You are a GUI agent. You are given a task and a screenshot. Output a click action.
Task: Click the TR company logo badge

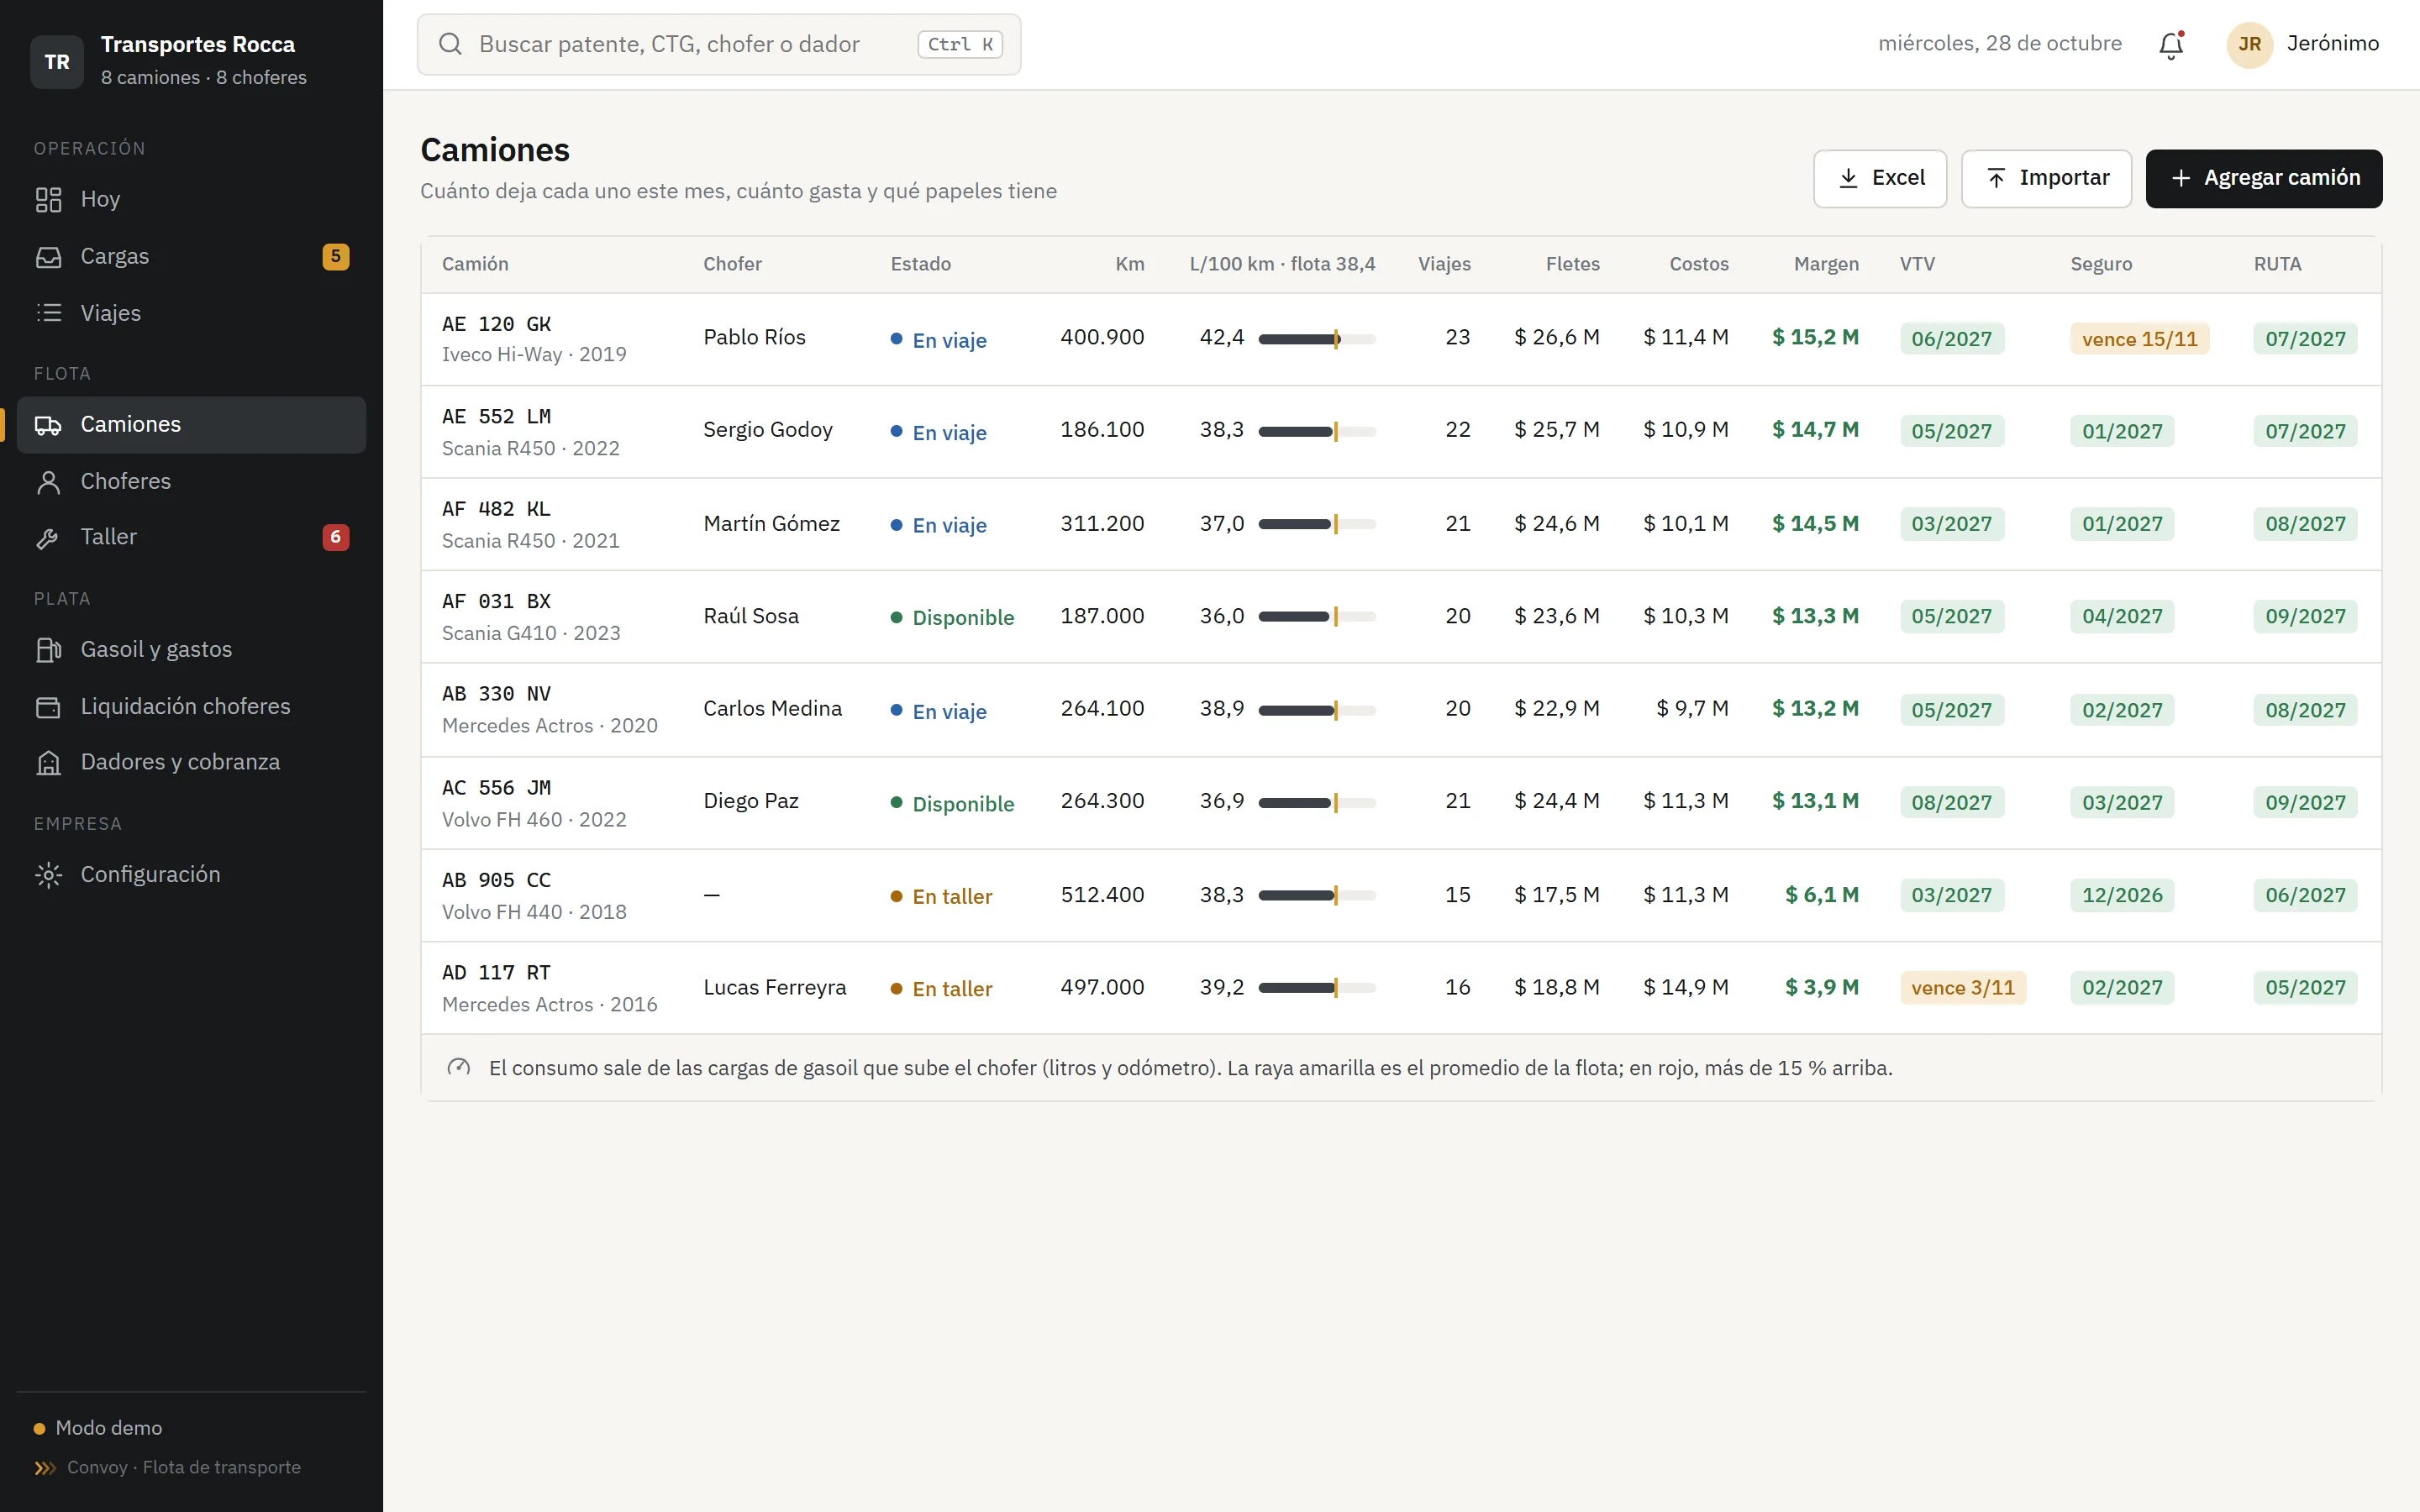click(x=57, y=62)
